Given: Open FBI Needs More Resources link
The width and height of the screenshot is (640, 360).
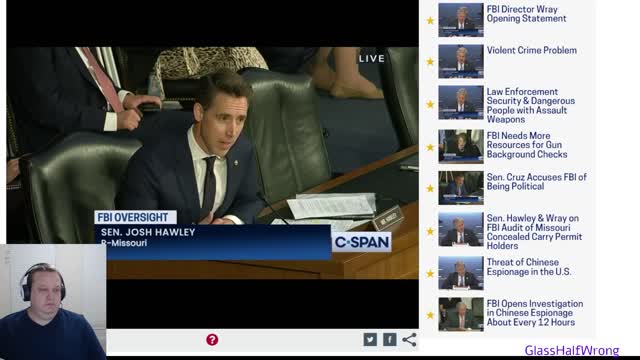Looking at the screenshot, I should tap(527, 145).
